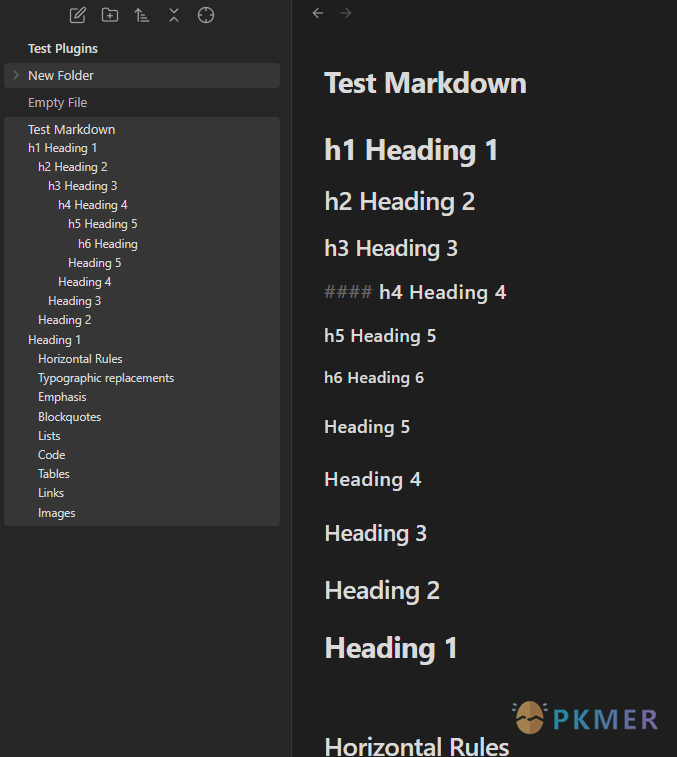Jump to h1 Heading 1 in outline
This screenshot has width=677, height=757.
[x=62, y=148]
